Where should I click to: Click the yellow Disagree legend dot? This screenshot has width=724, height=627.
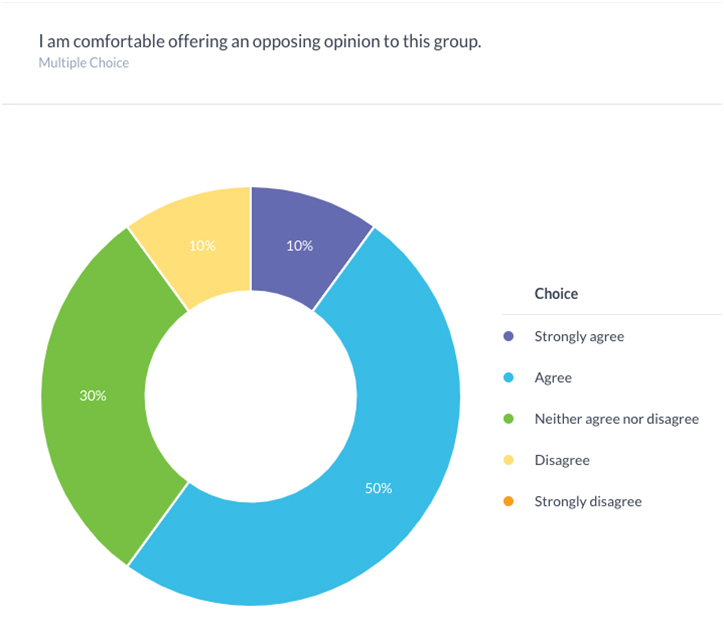(509, 461)
